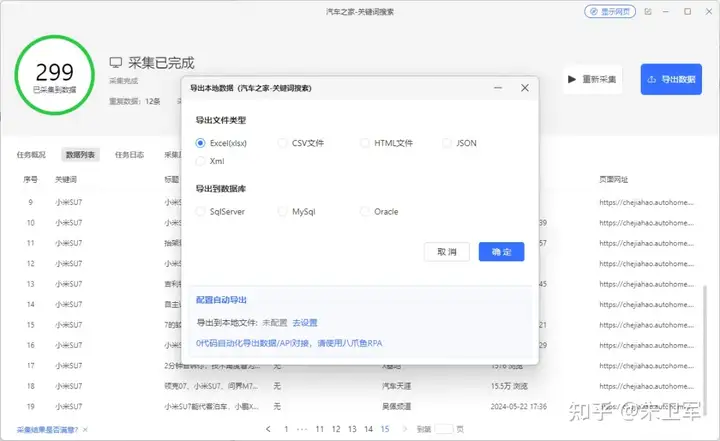Click the monitor icon beside 采集已完成
The height and width of the screenshot is (441, 720).
[x=116, y=62]
